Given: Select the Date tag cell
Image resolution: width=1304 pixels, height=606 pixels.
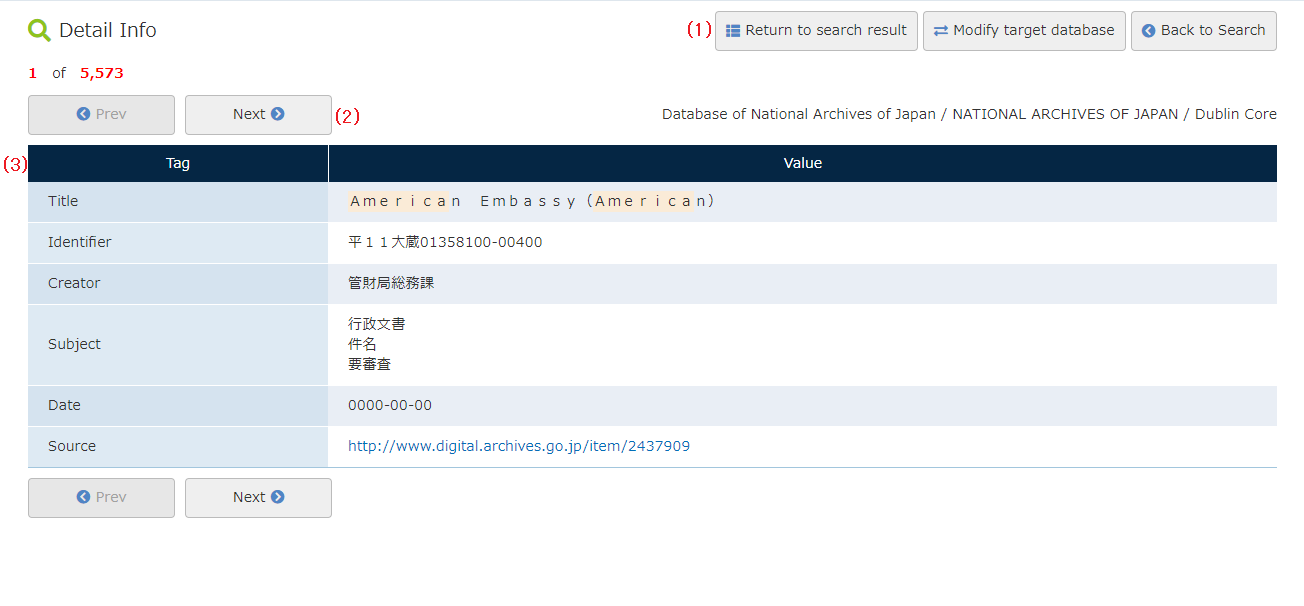Looking at the screenshot, I should click(178, 406).
